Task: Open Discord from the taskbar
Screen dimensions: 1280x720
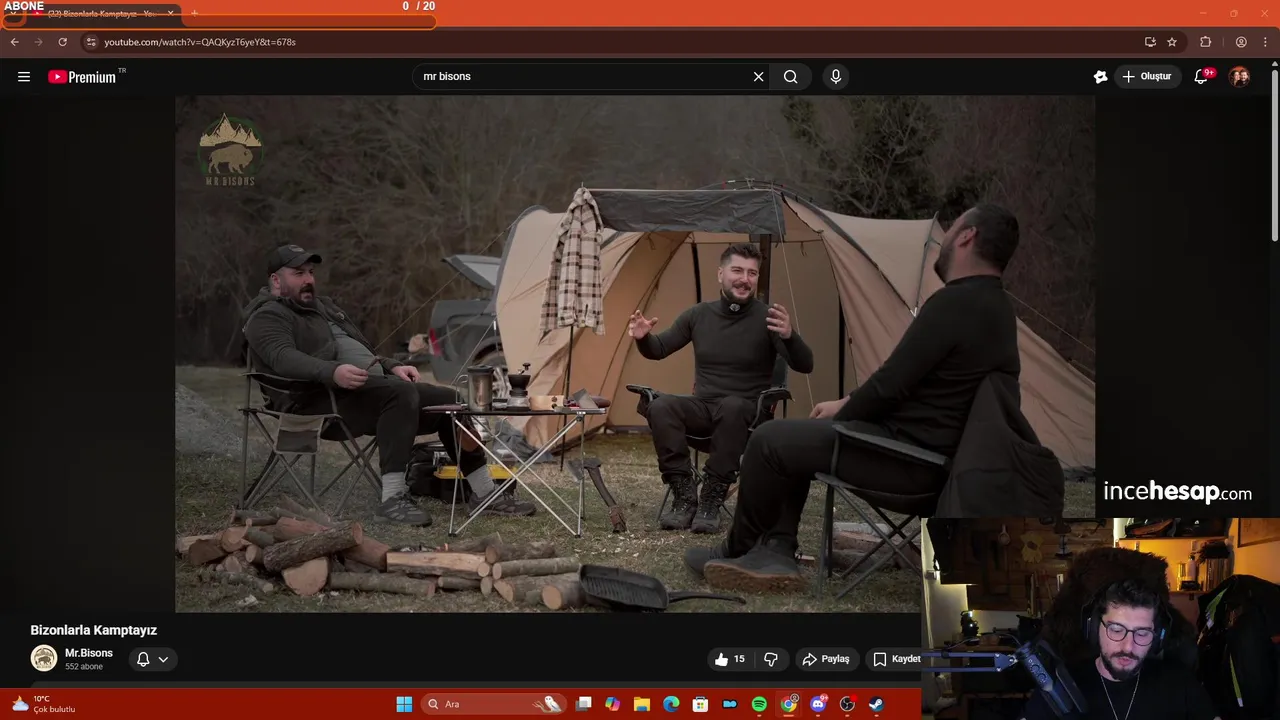Action: [818, 704]
